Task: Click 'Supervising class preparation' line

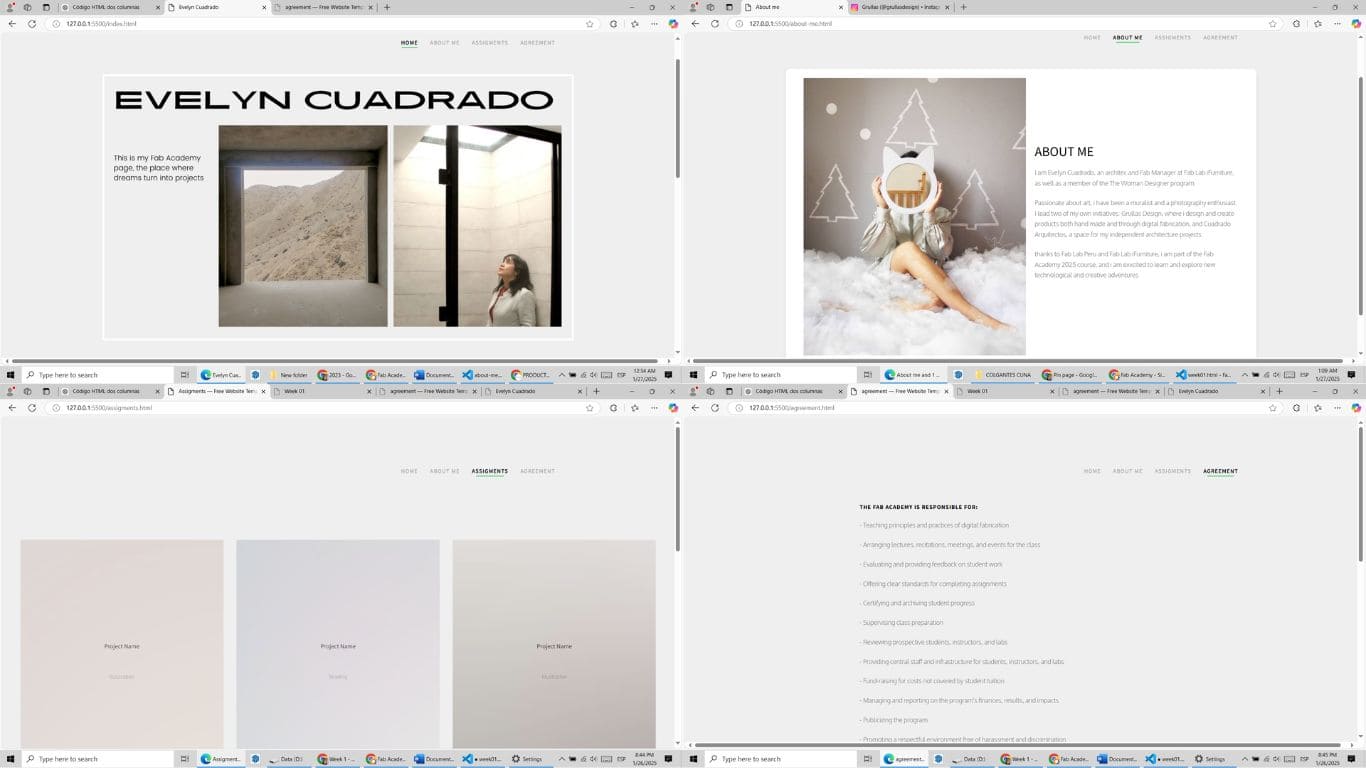Action: (x=901, y=623)
